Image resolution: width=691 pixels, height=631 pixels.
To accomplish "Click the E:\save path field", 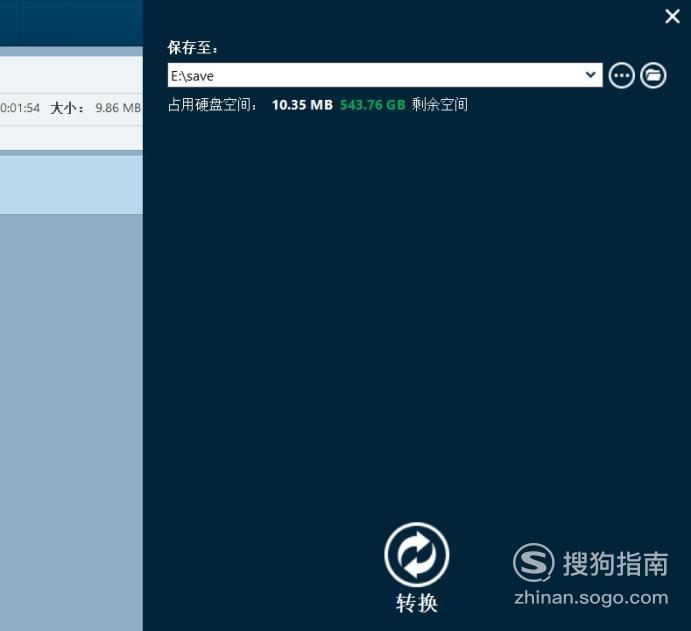I will [x=385, y=75].
